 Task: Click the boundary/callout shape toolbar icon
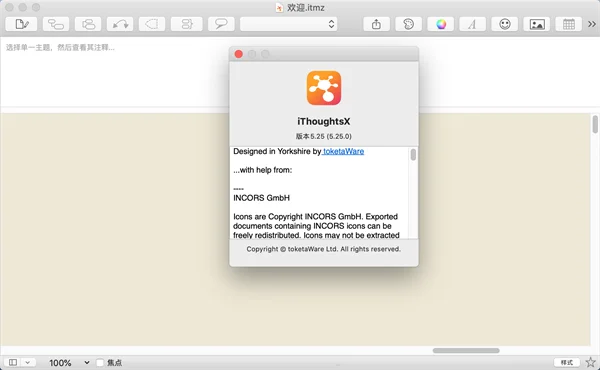(x=152, y=24)
